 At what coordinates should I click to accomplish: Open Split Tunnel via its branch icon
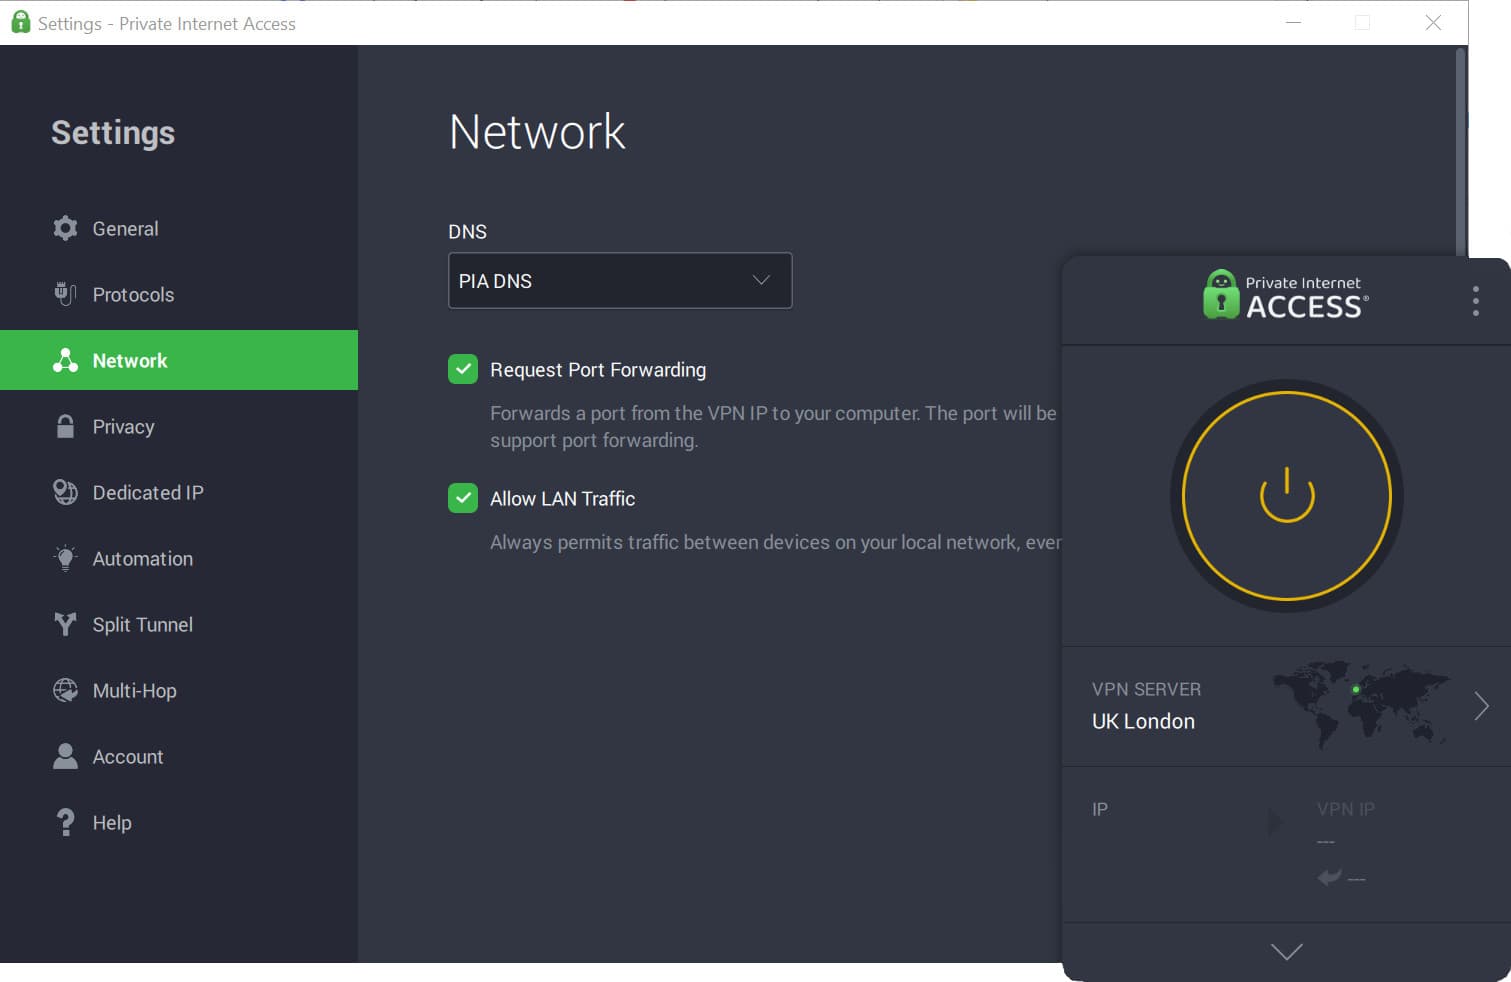pos(65,624)
